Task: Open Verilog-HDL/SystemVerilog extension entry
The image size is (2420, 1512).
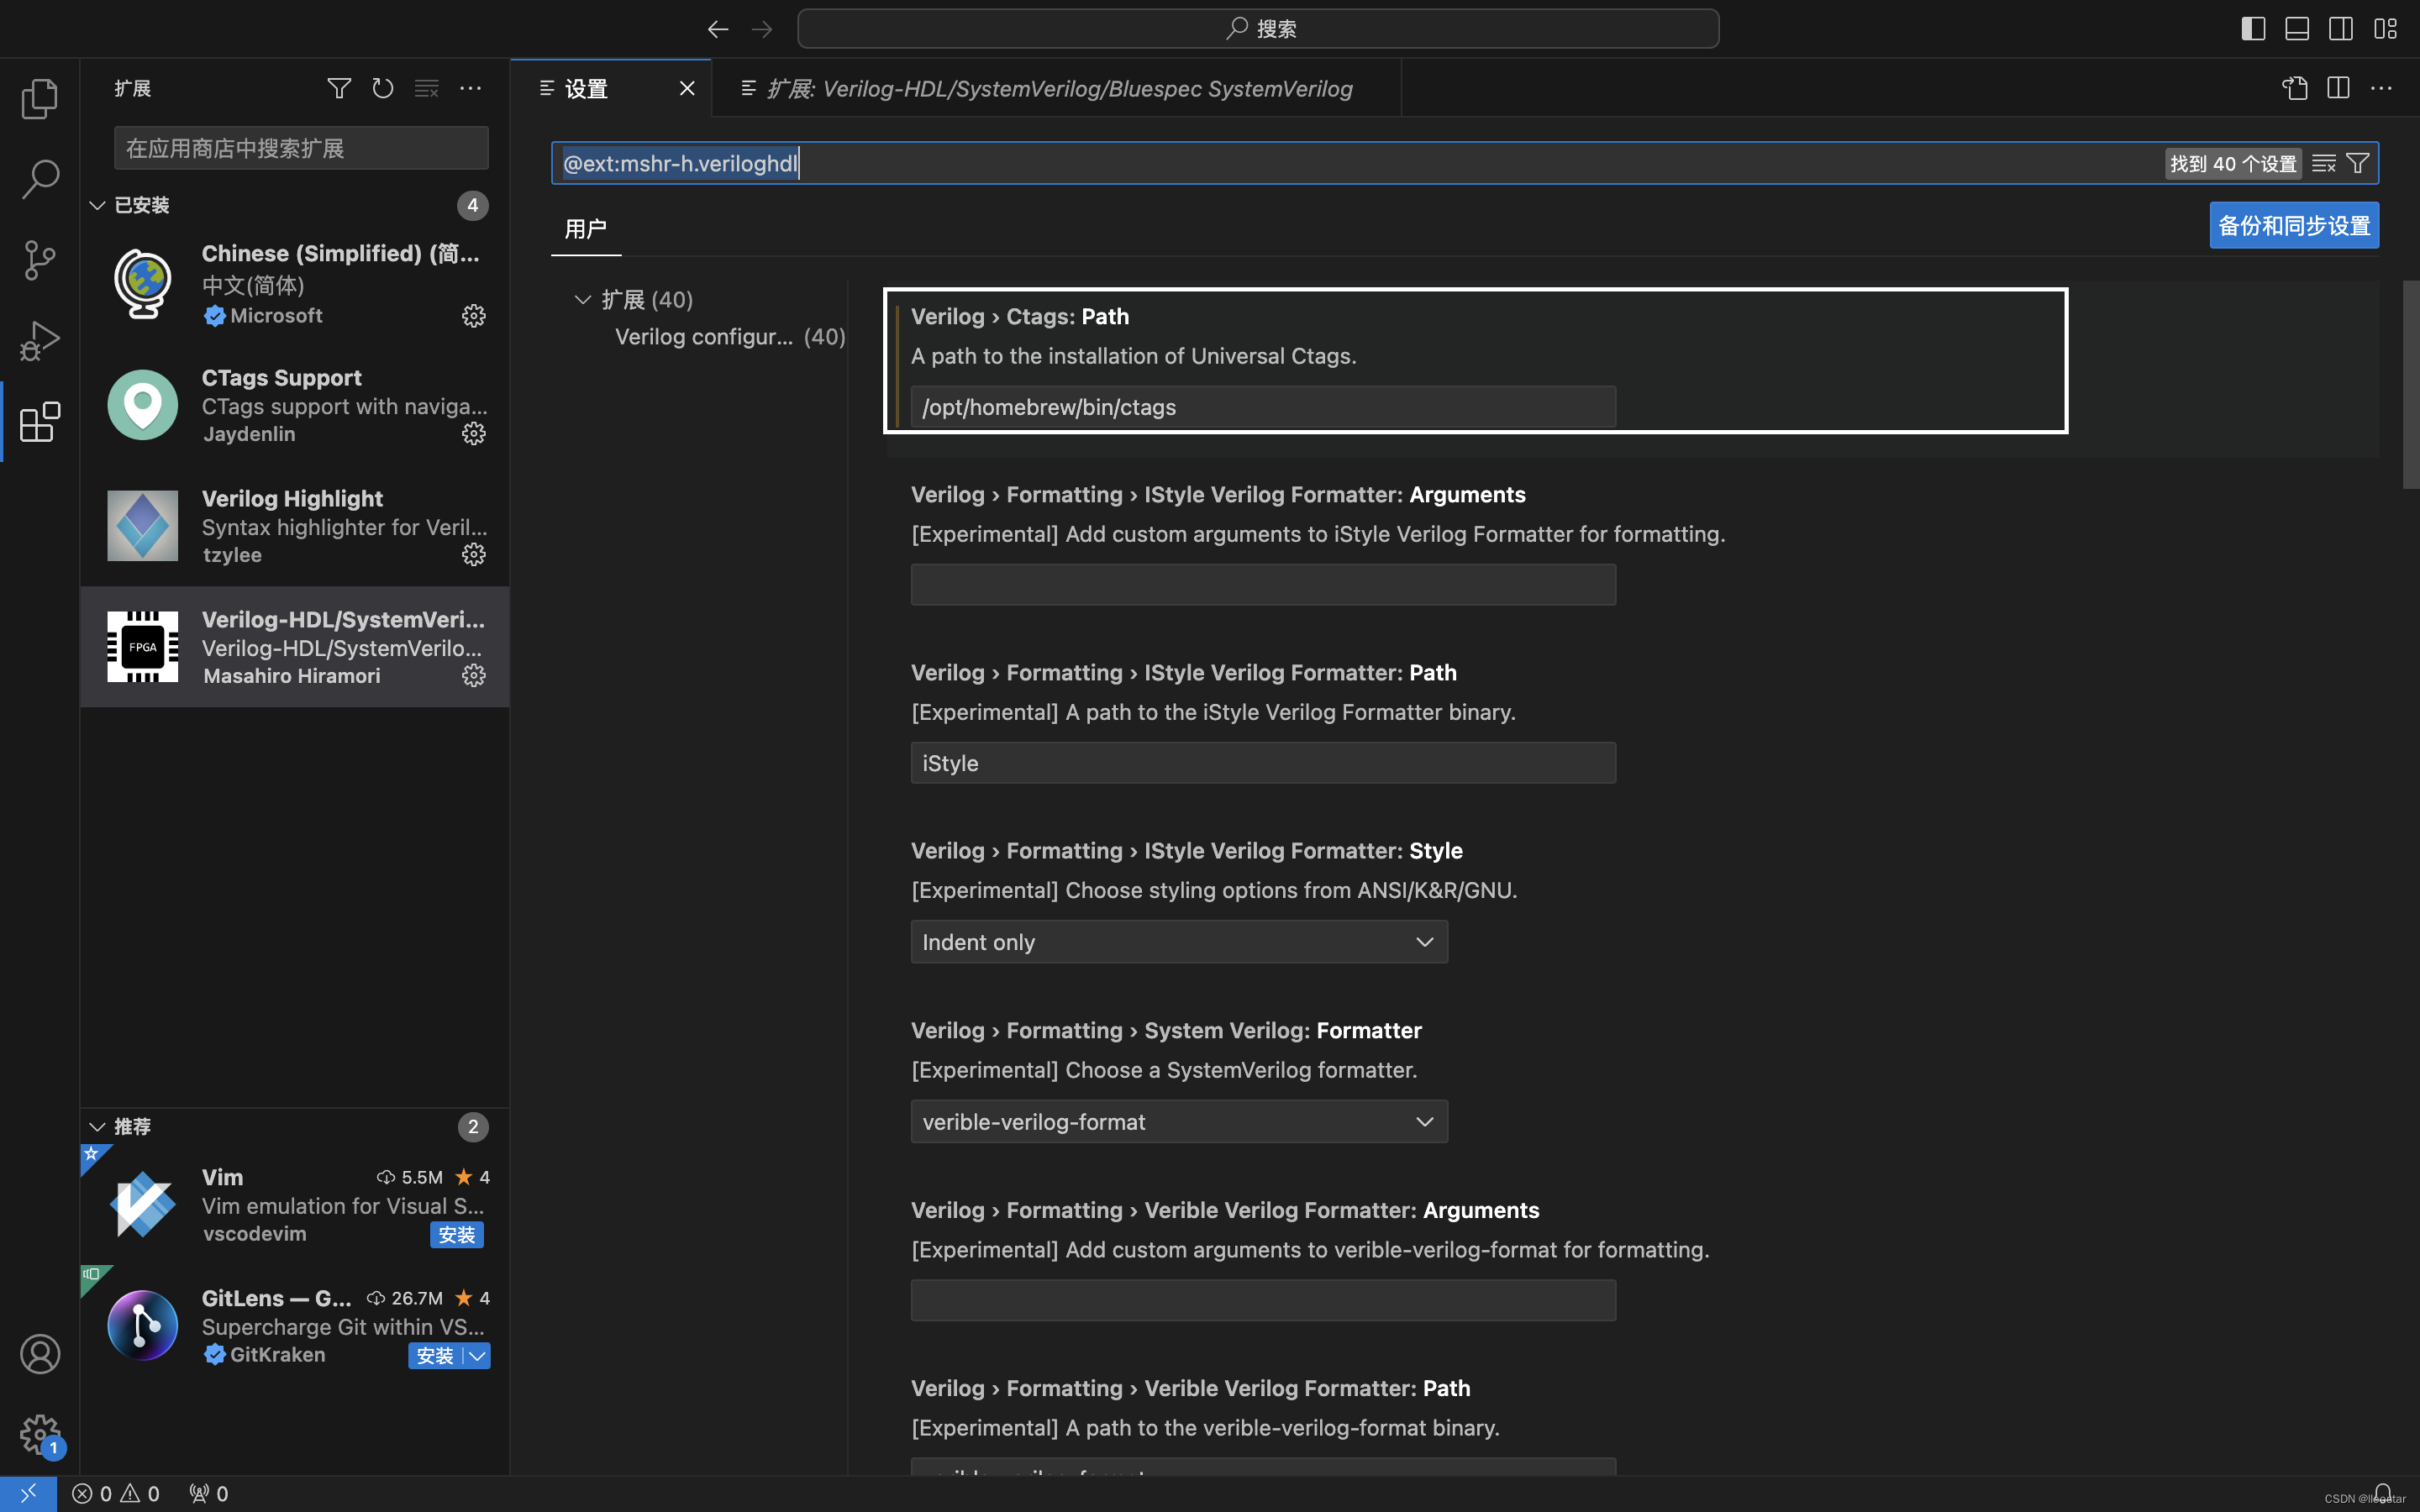Action: [295, 647]
